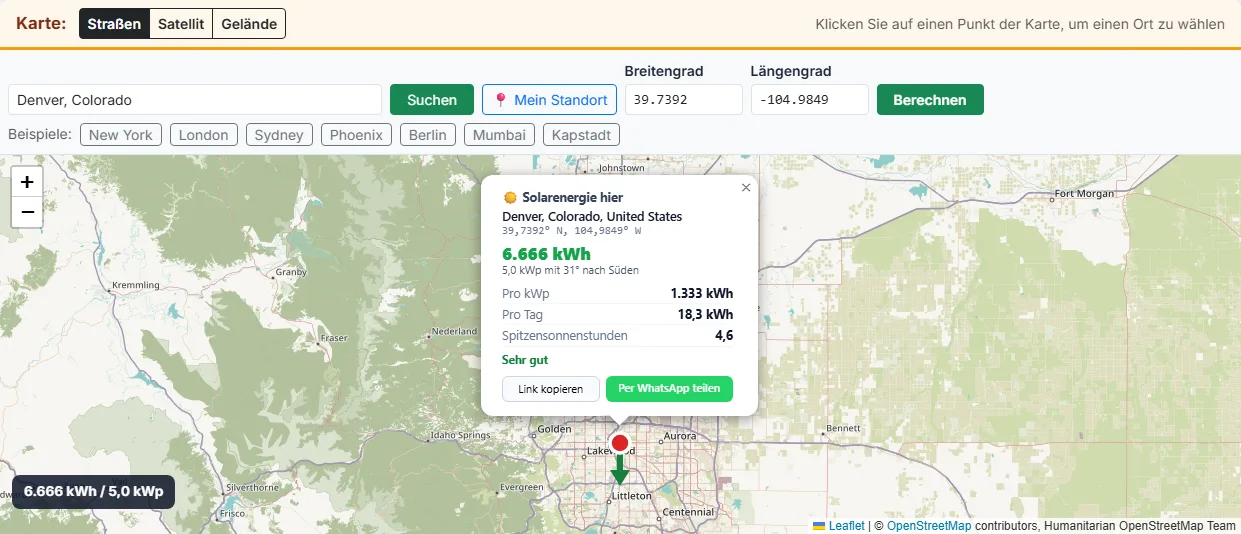Screen dimensions: 1241x534
Task: Click the green Suchen button
Action: 432,100
